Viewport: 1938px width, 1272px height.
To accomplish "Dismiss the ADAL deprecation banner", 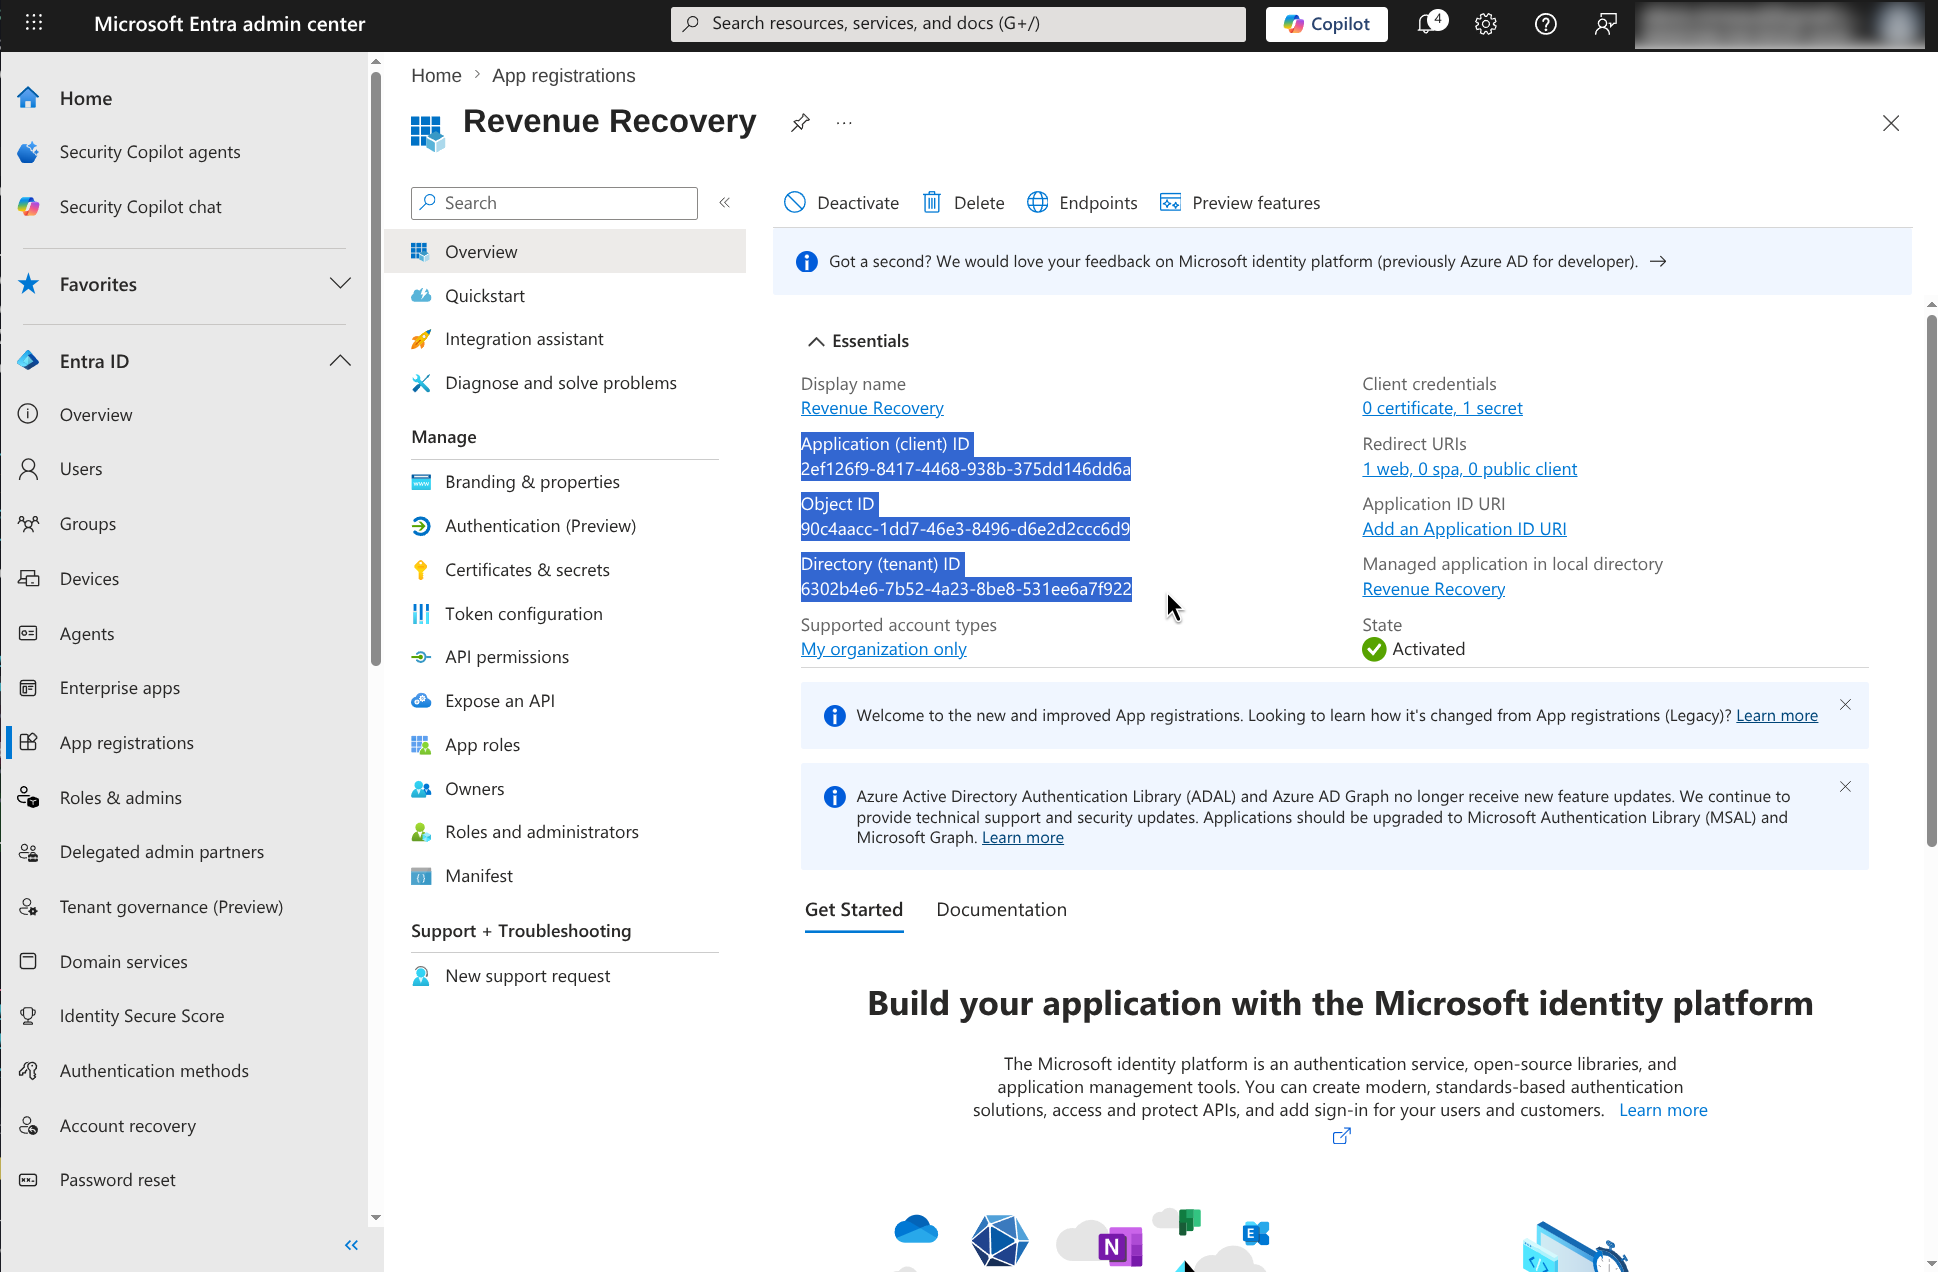I will click(x=1845, y=787).
